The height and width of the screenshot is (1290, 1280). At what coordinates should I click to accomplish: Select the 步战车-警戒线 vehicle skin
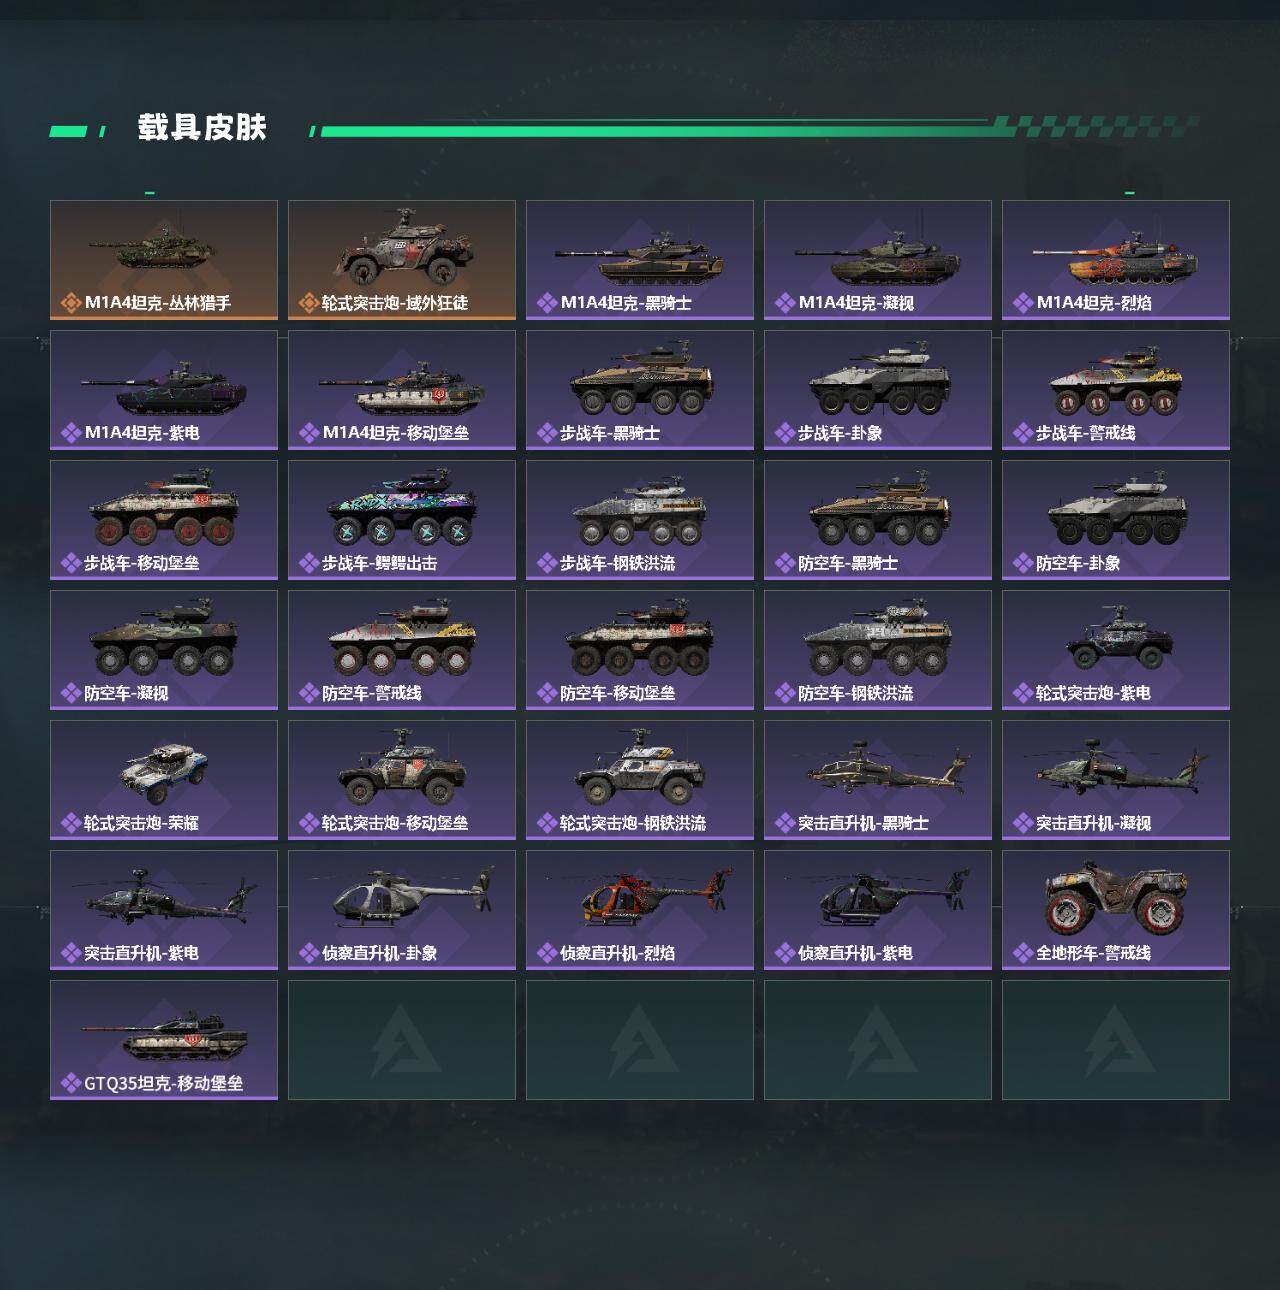pos(1116,390)
